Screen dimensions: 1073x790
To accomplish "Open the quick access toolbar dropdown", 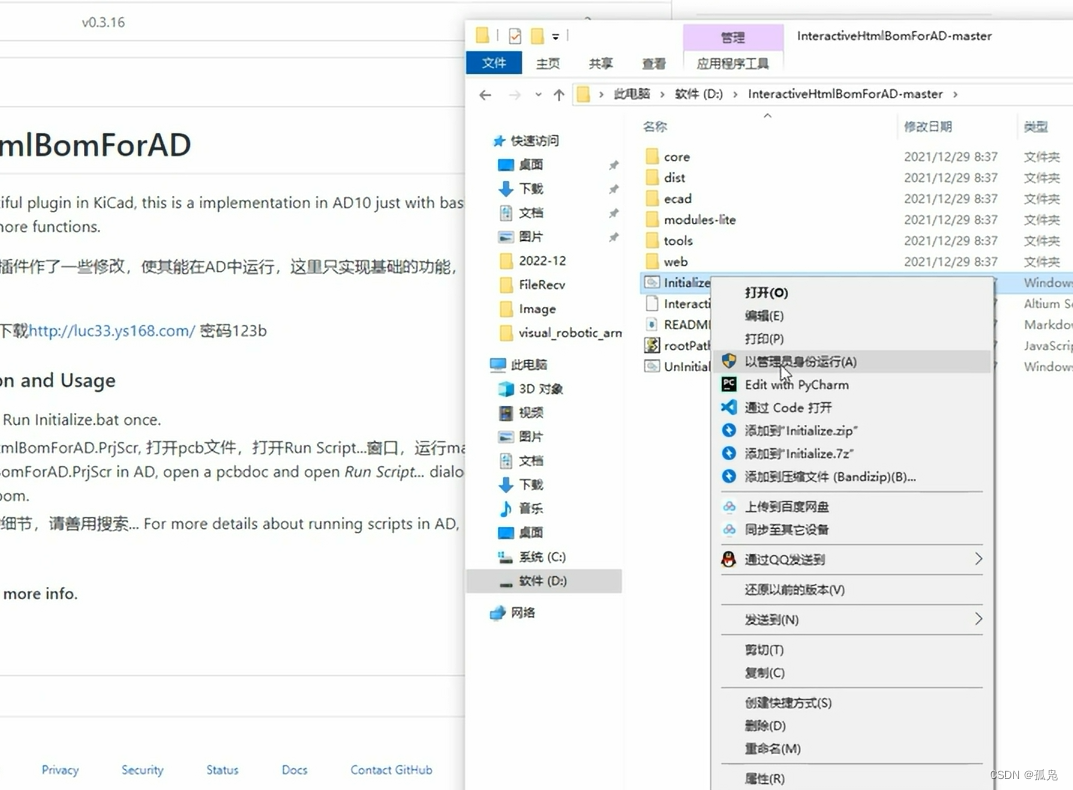I will click(x=556, y=36).
